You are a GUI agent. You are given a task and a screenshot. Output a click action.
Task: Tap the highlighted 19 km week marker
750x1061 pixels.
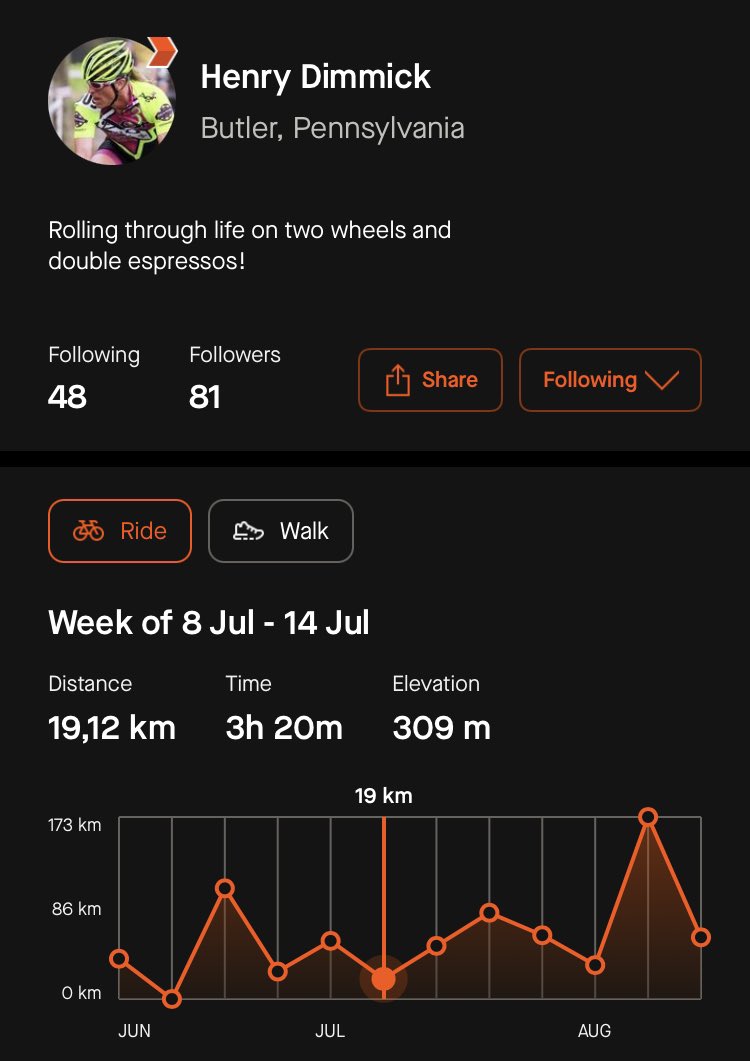[x=384, y=978]
